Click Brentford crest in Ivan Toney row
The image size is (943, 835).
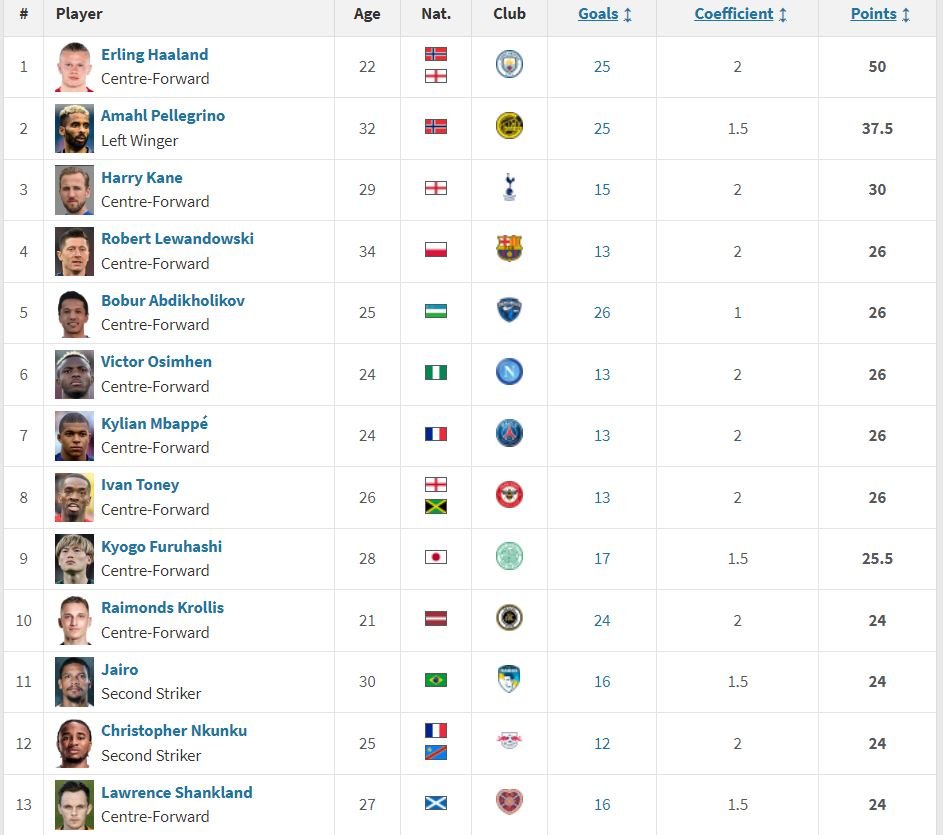(509, 495)
